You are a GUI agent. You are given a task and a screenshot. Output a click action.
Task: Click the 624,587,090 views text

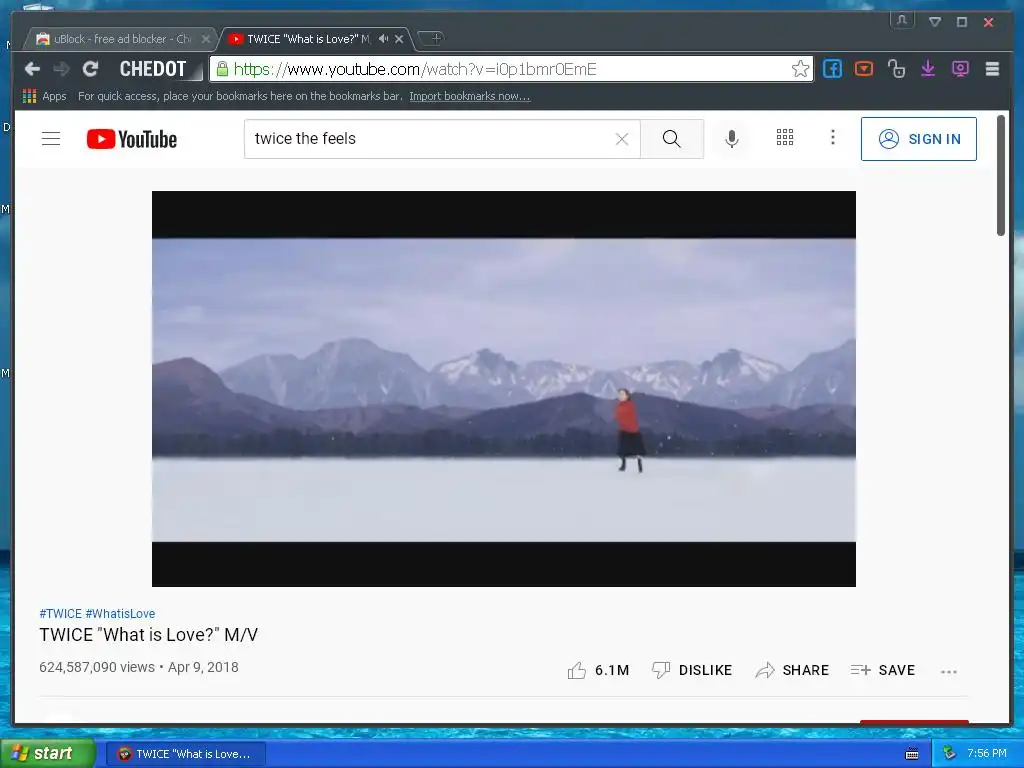tap(97, 667)
